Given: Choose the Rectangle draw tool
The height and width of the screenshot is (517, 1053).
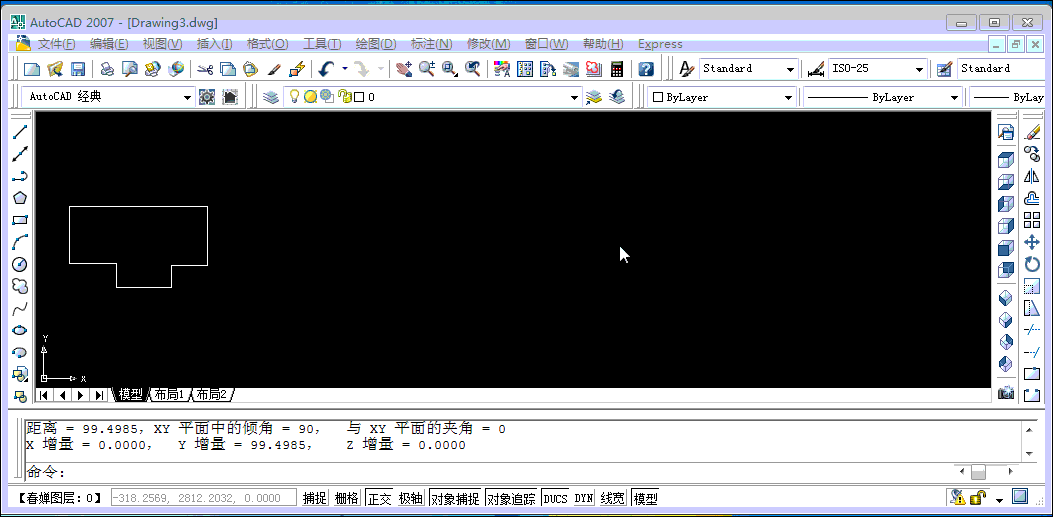Looking at the screenshot, I should [19, 220].
